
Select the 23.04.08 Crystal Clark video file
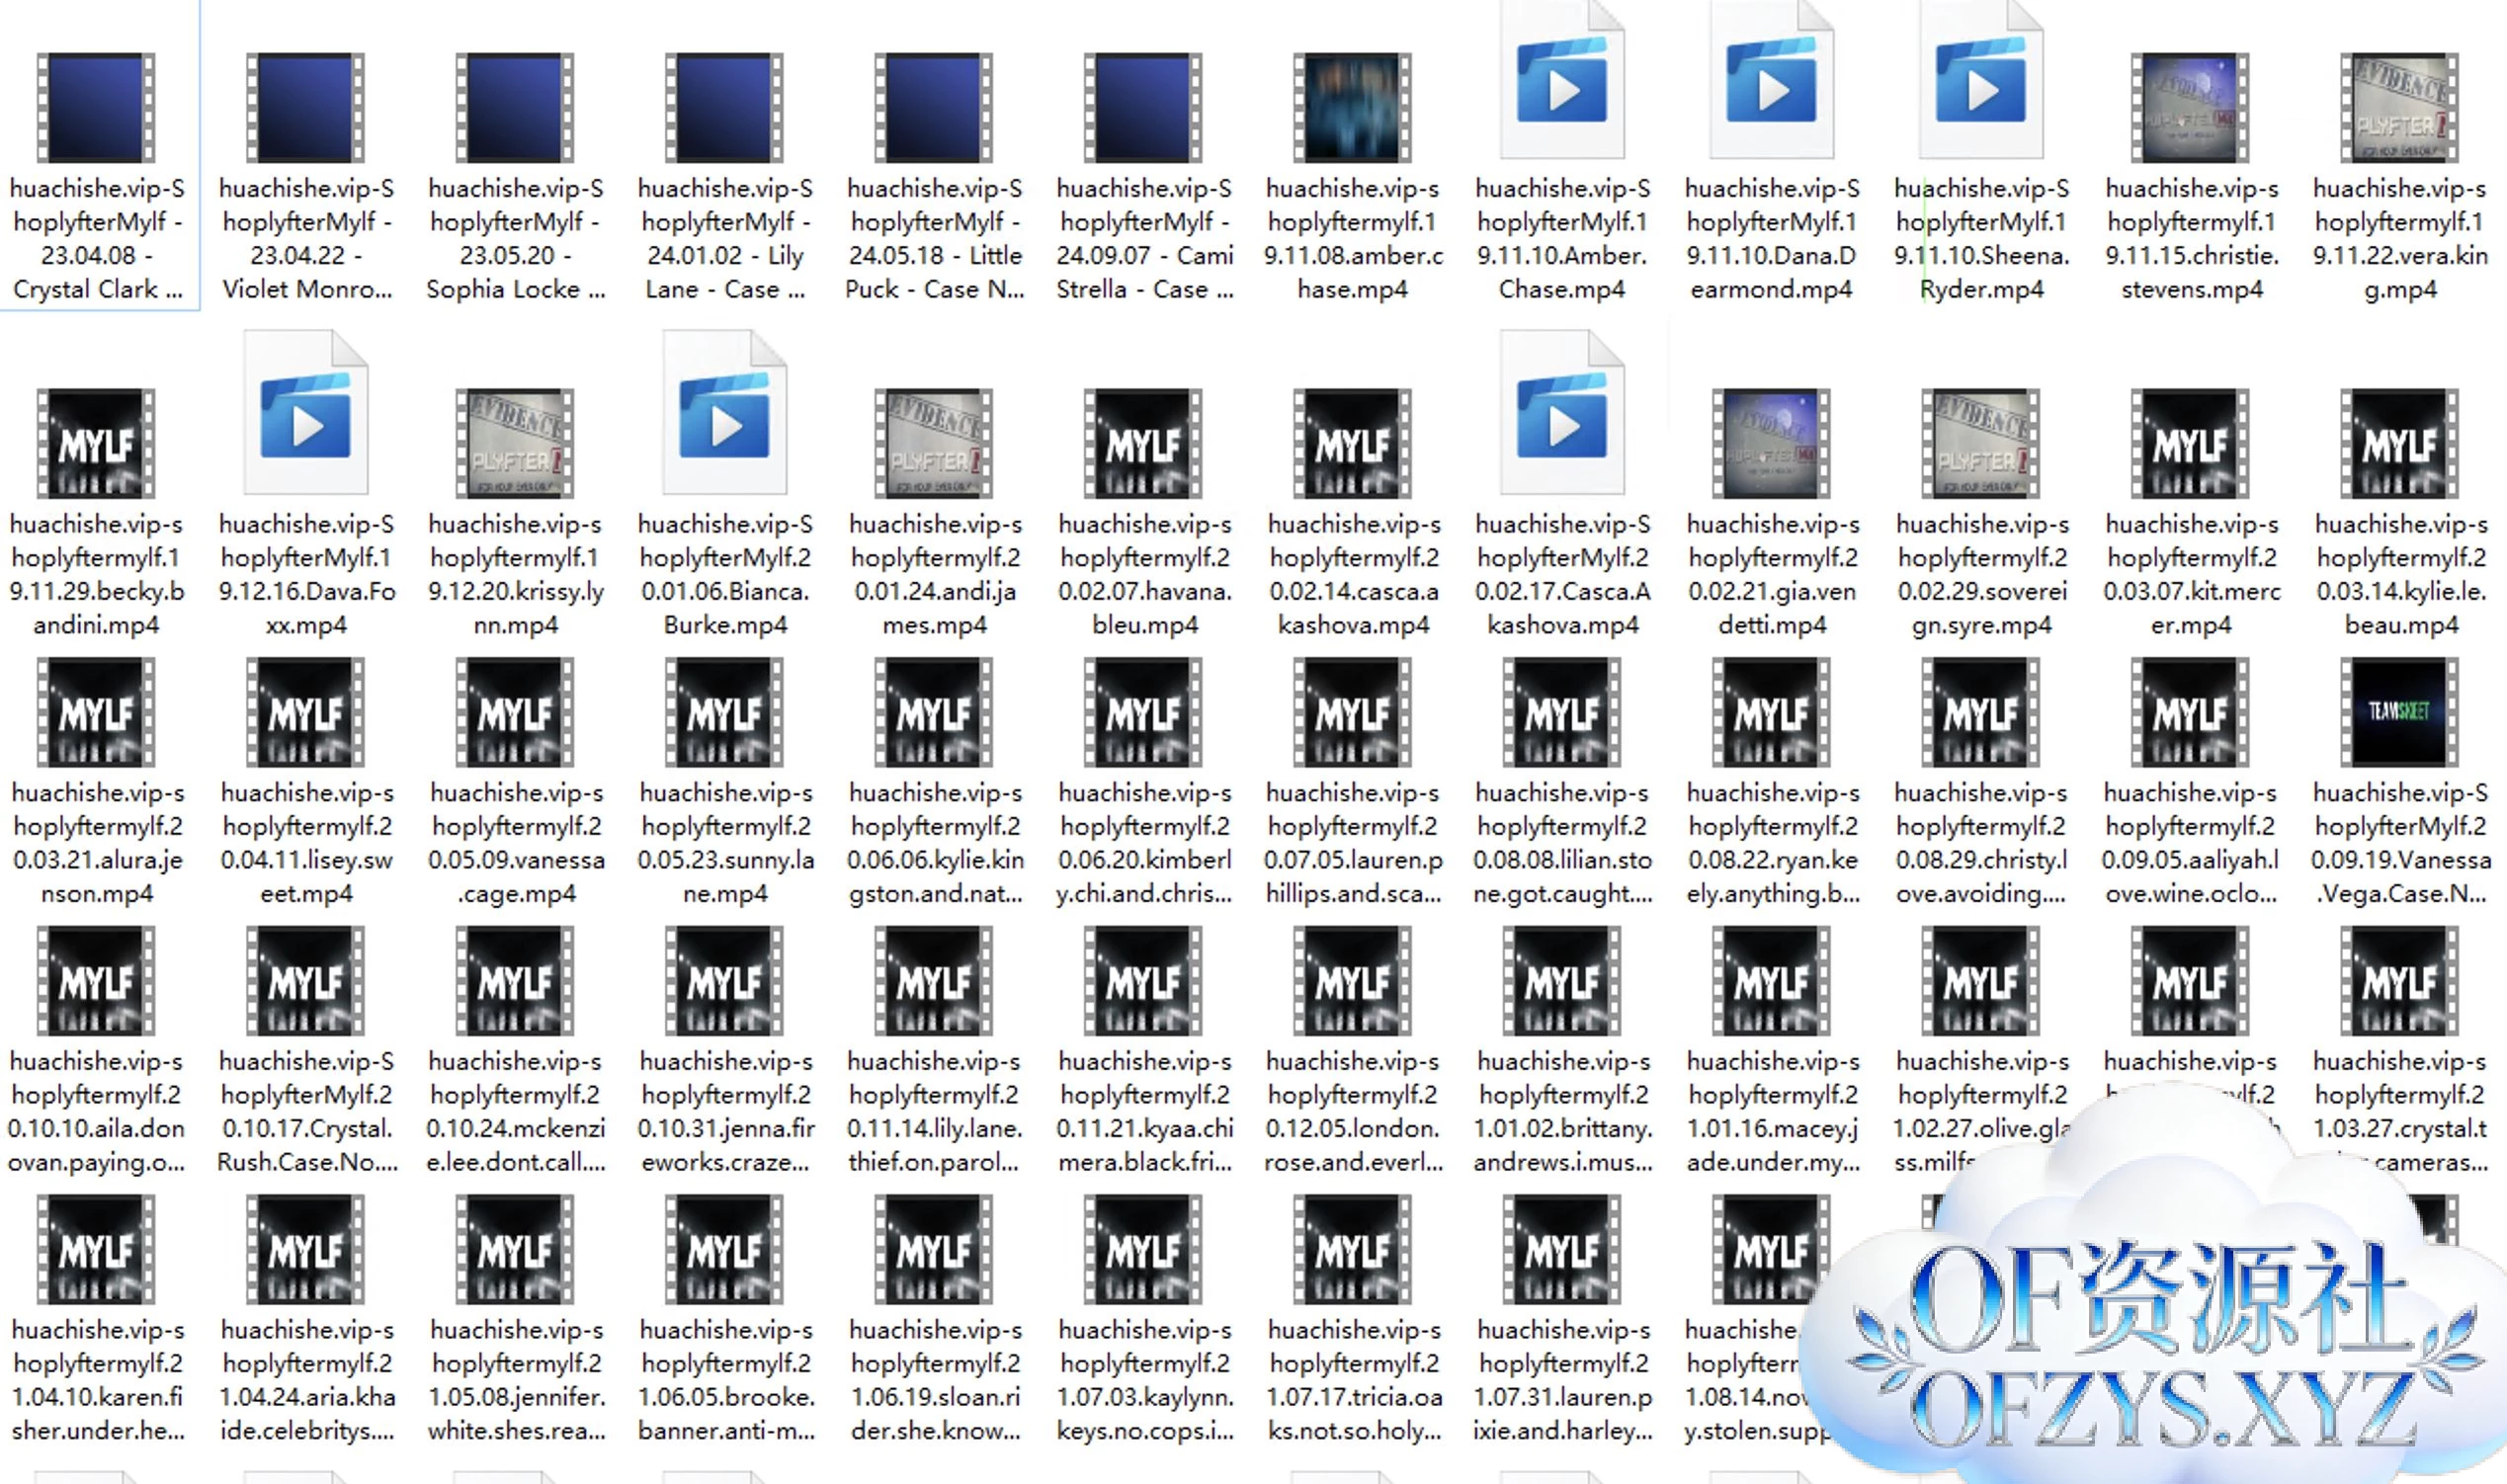click(x=96, y=108)
